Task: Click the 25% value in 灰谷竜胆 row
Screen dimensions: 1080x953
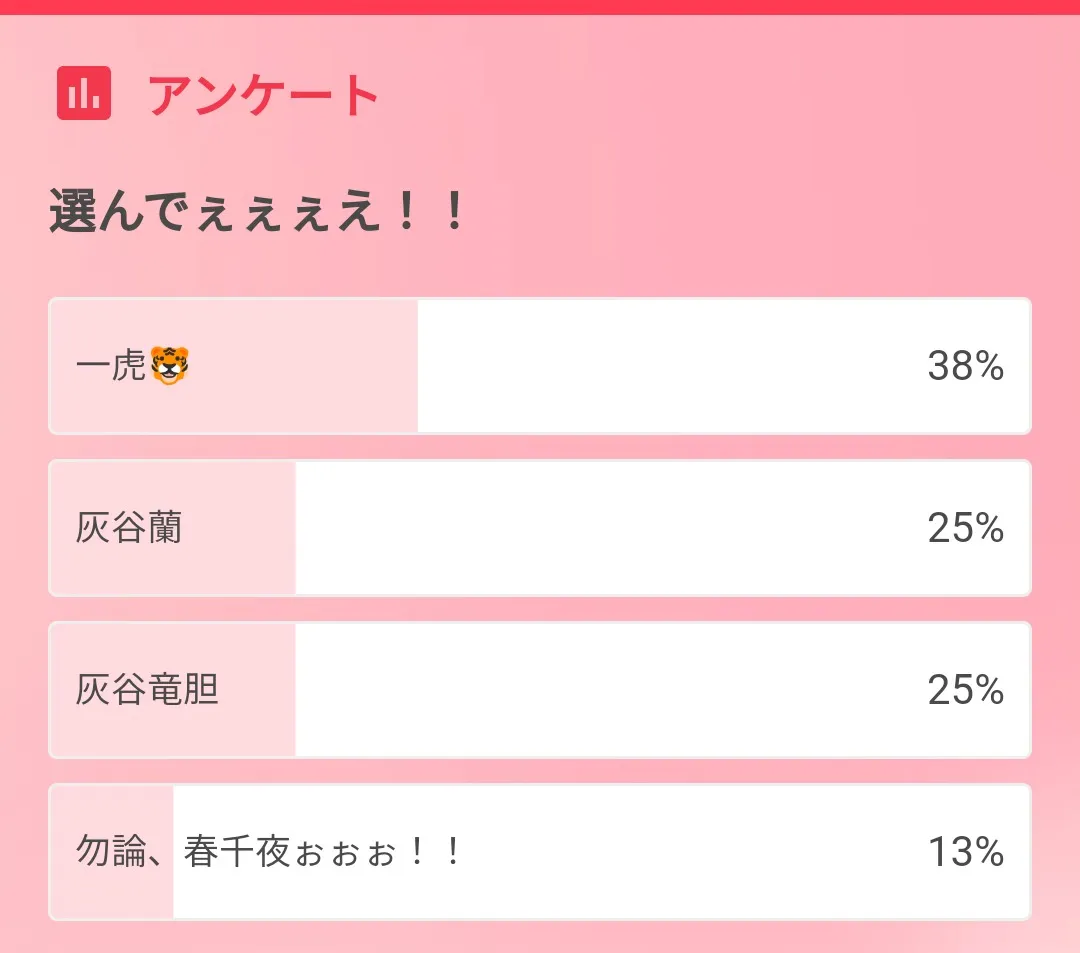Action: tap(965, 690)
